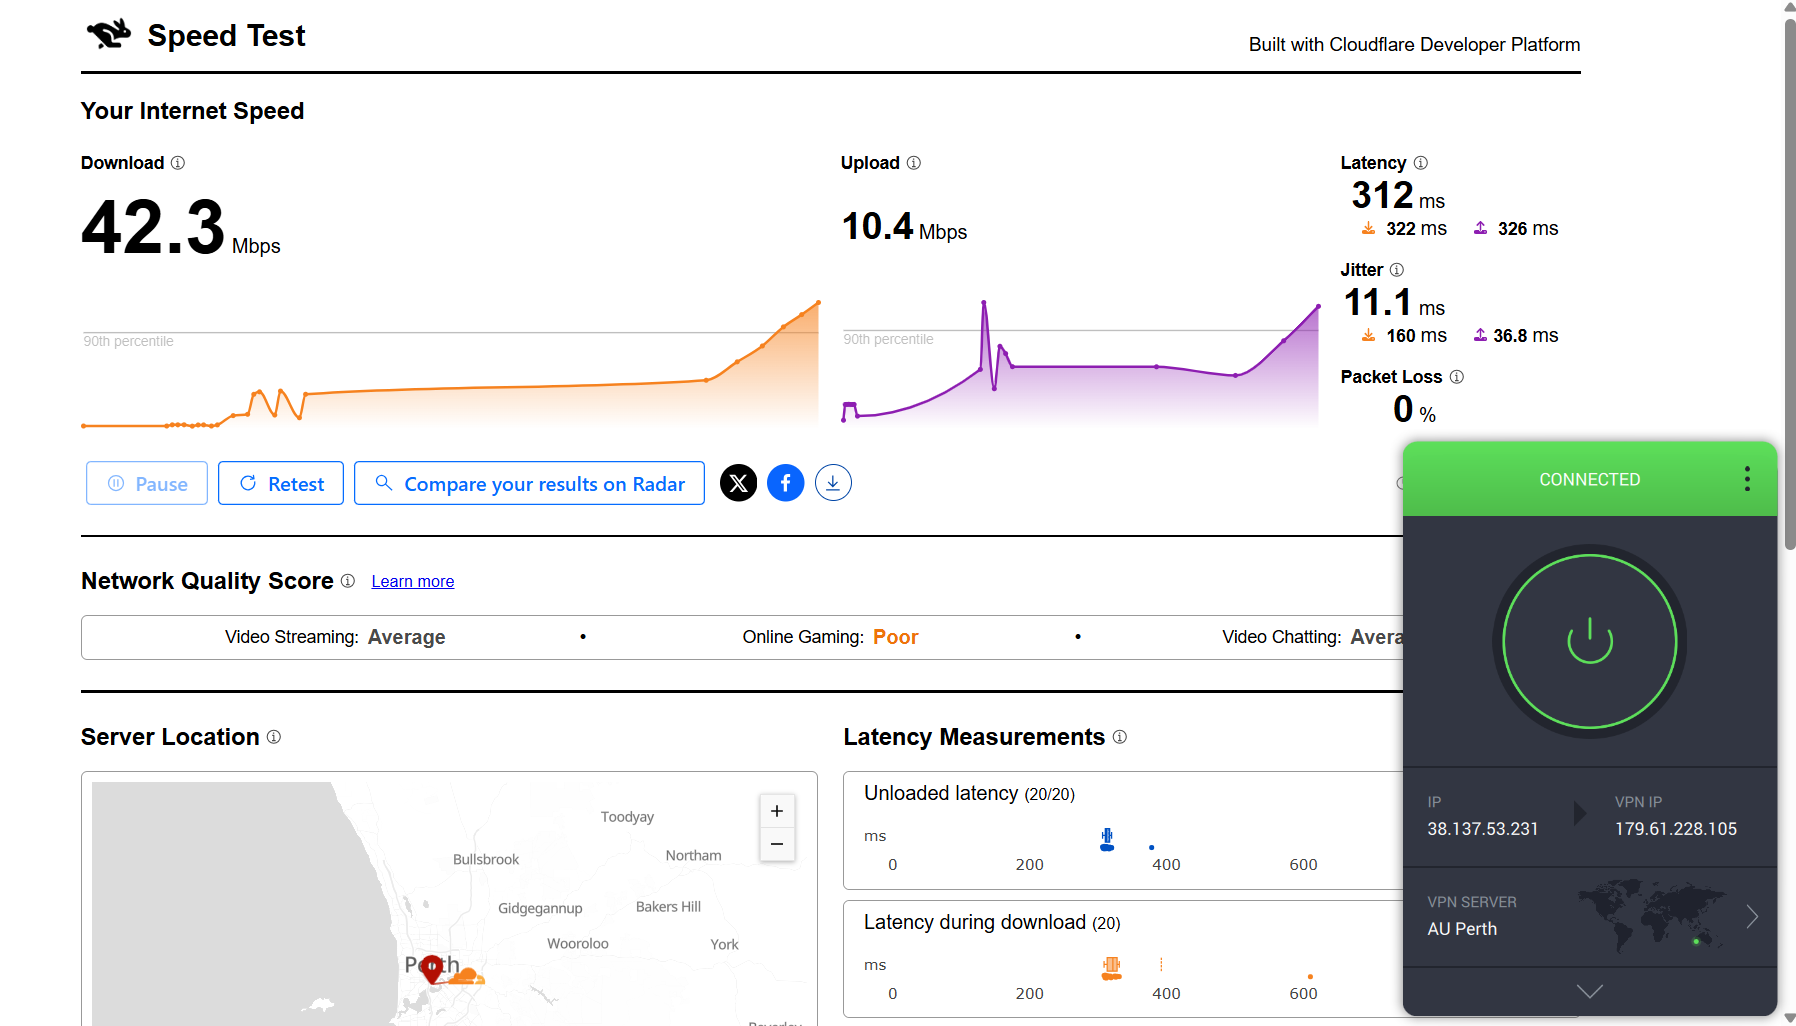The height and width of the screenshot is (1026, 1796).
Task: Open the VPN three-dot options menu
Action: coord(1747,479)
